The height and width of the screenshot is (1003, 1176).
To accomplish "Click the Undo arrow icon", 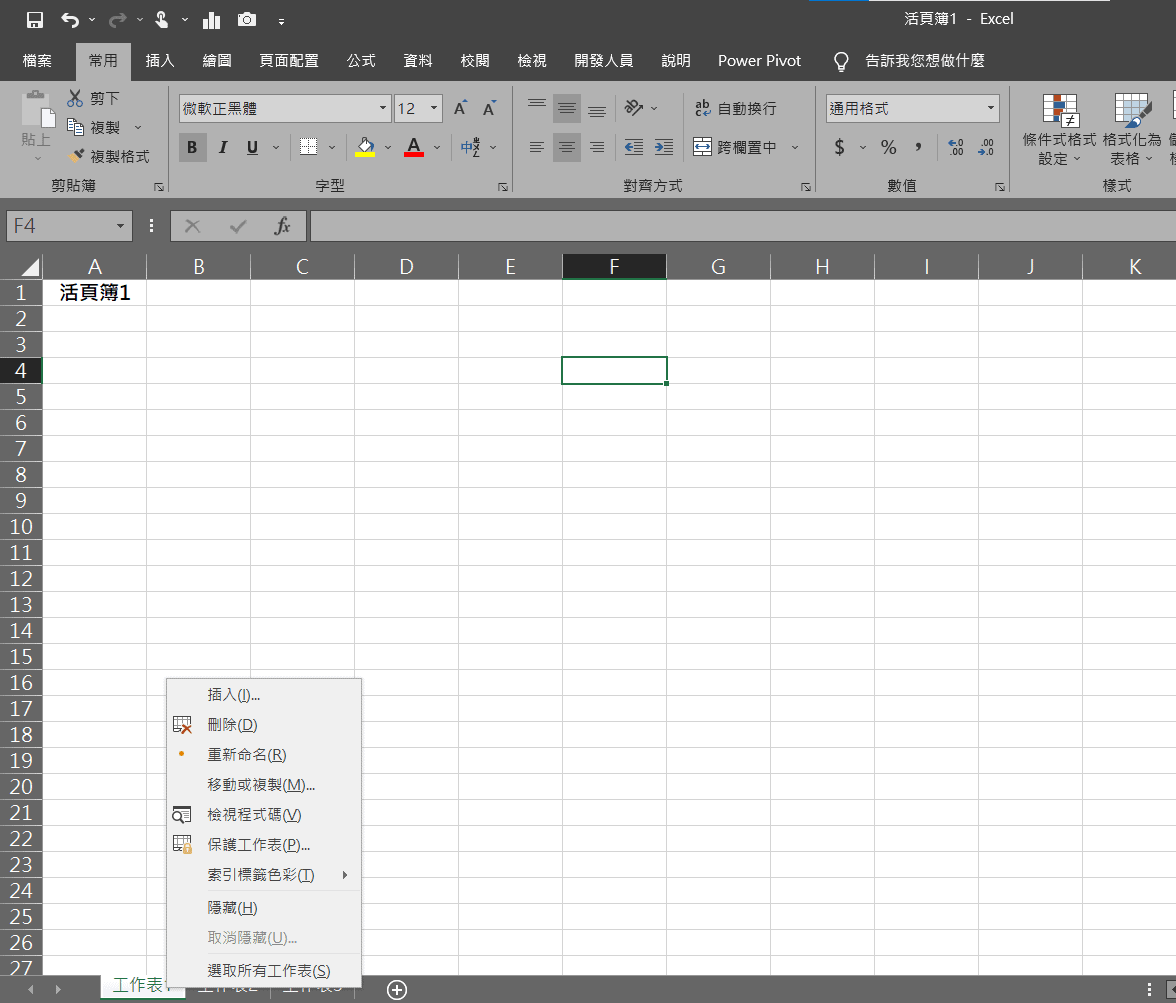I will [x=70, y=20].
